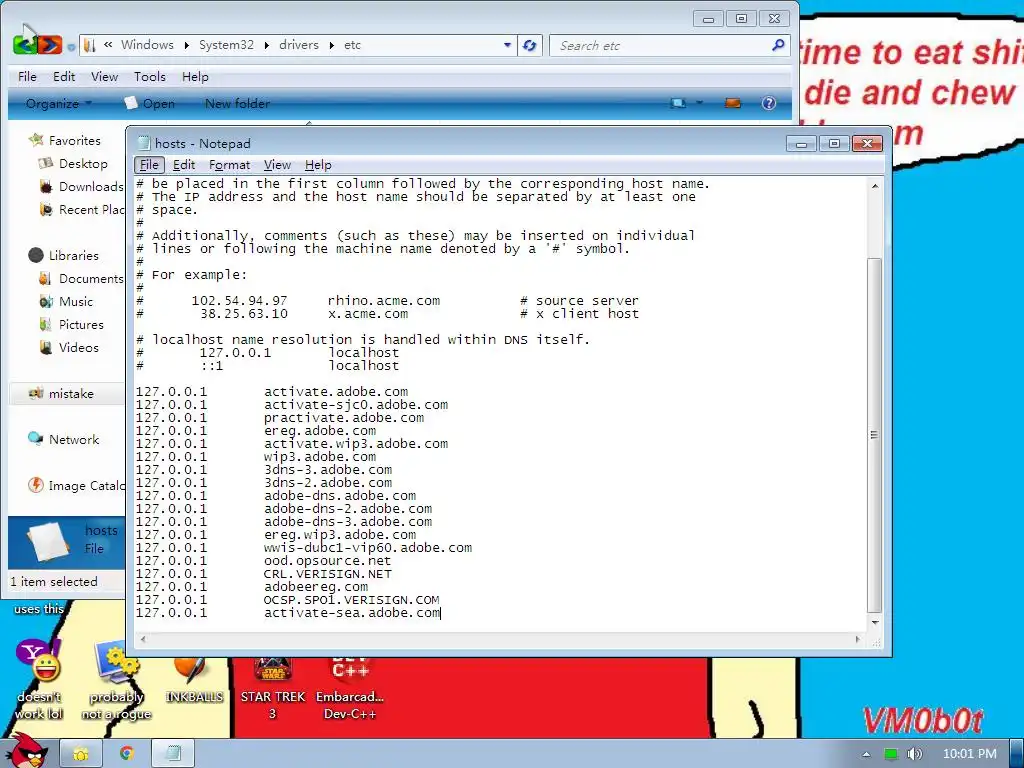1024x768 pixels.
Task: Open the Help menu in Explorer window
Action: click(x=195, y=76)
